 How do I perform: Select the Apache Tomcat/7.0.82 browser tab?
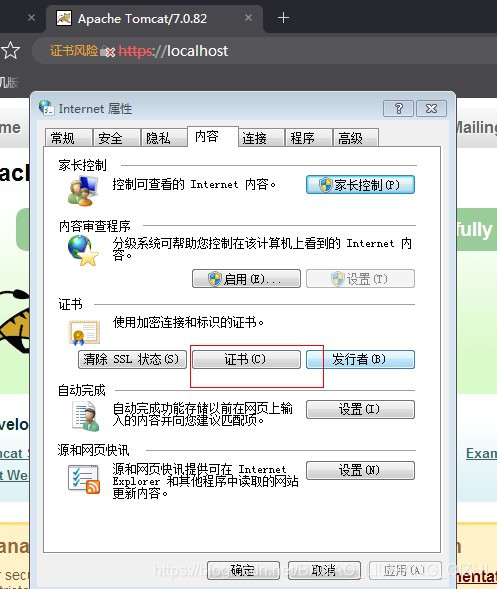coord(154,19)
